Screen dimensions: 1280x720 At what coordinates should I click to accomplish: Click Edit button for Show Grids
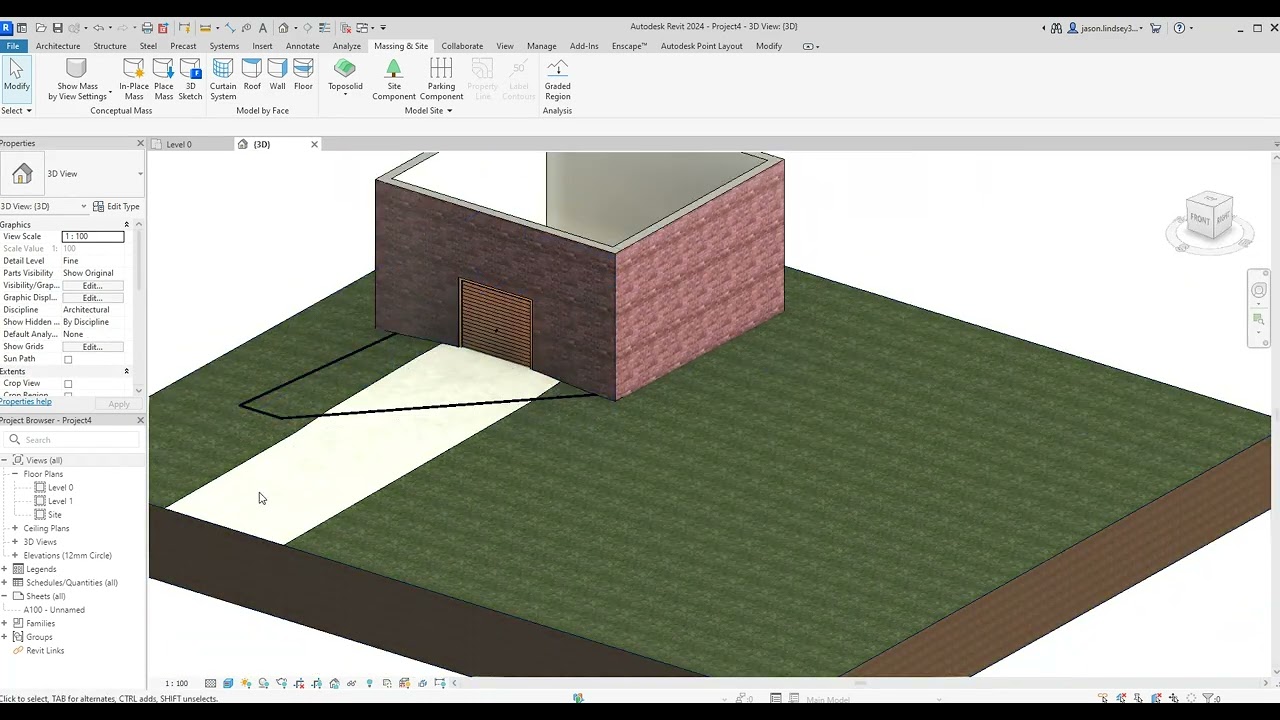point(92,347)
